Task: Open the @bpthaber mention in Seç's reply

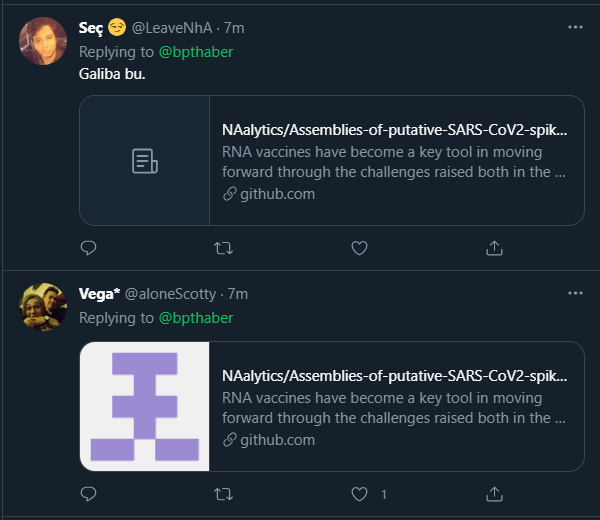Action: (195, 51)
